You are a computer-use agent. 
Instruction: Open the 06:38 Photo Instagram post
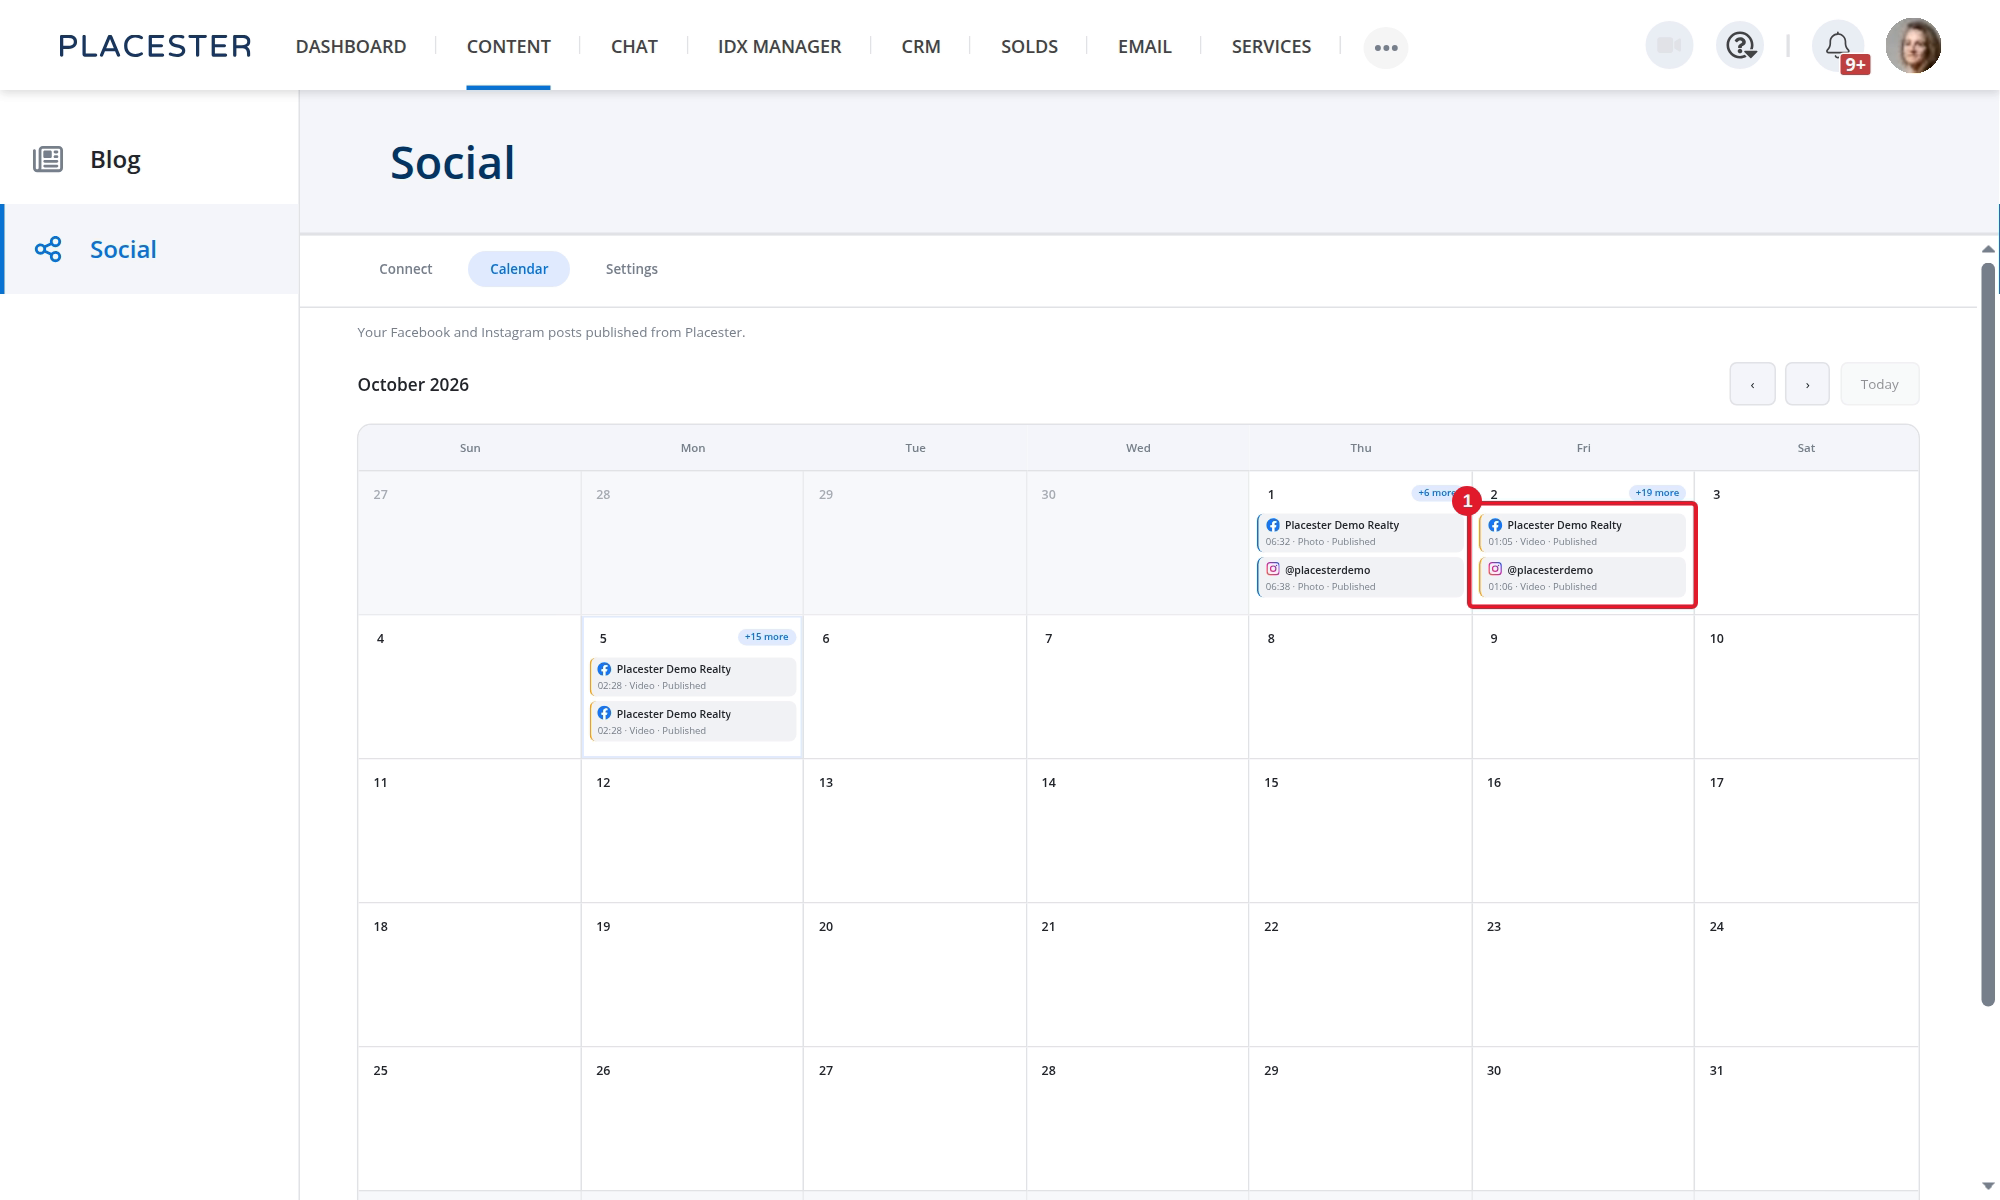point(1360,577)
